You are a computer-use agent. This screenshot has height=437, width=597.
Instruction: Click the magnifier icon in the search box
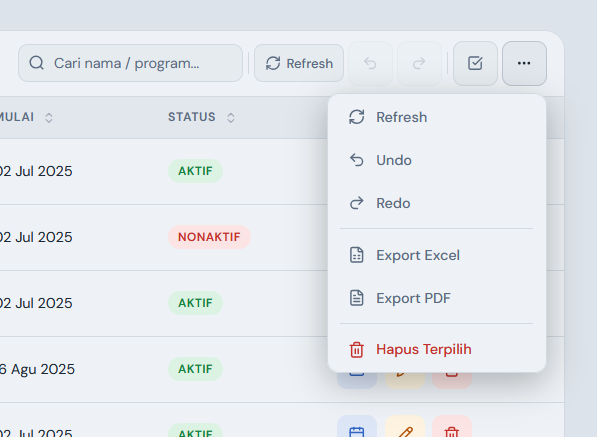pyautogui.click(x=37, y=63)
